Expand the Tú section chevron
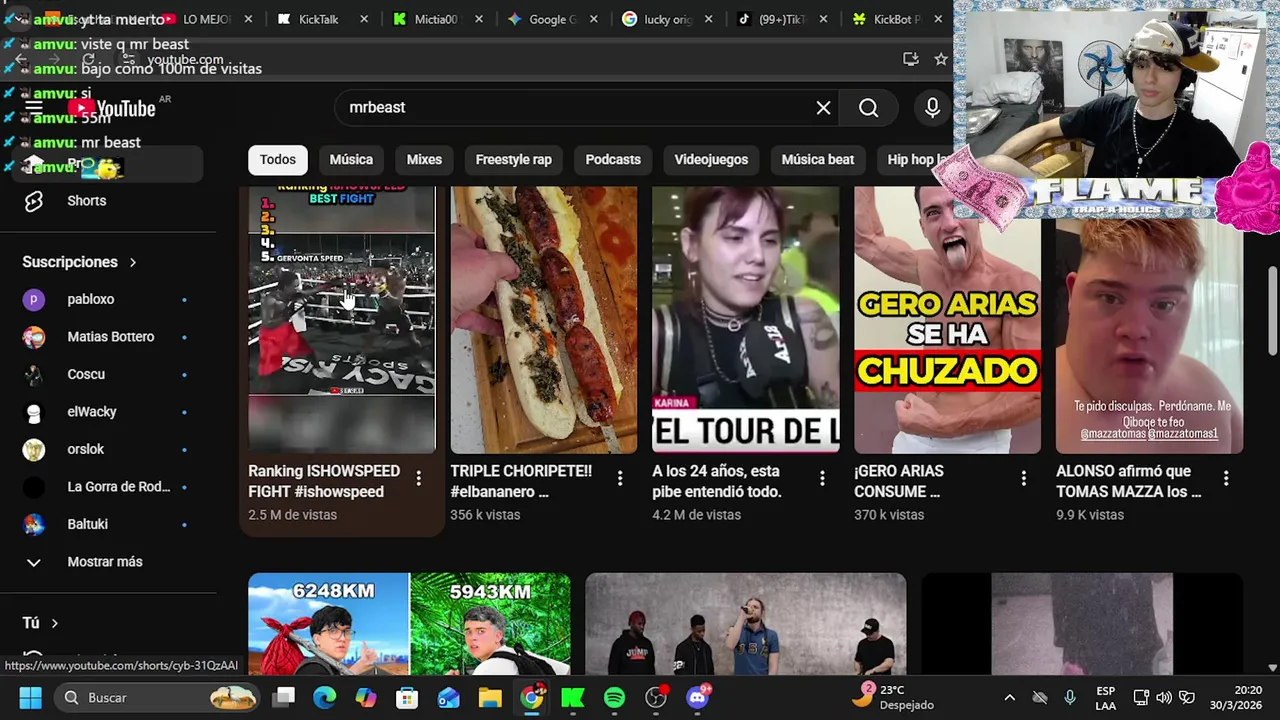Viewport: 1280px width, 720px height. 54,623
